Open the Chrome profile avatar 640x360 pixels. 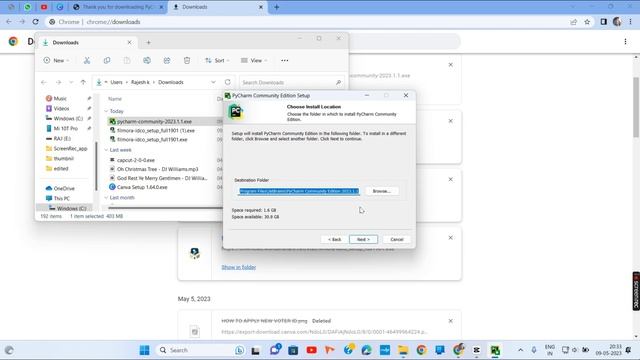(x=617, y=22)
